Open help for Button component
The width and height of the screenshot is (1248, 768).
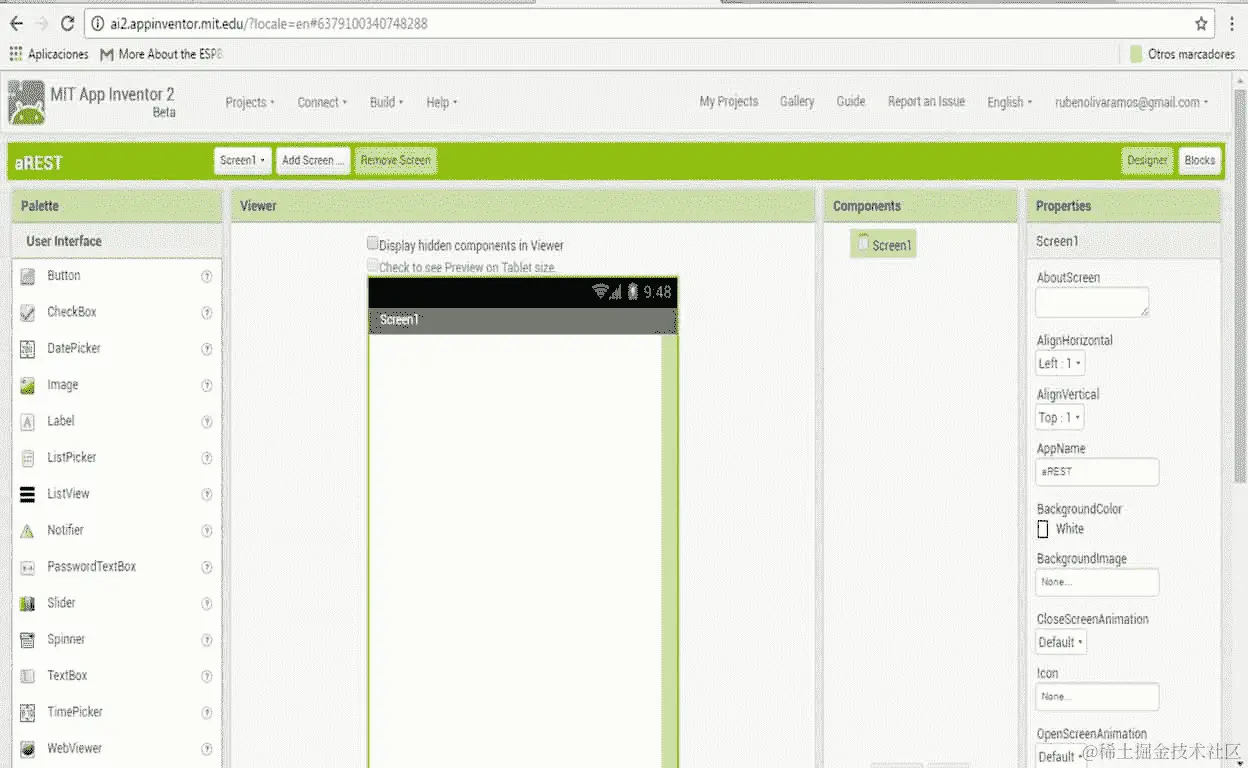click(x=207, y=276)
